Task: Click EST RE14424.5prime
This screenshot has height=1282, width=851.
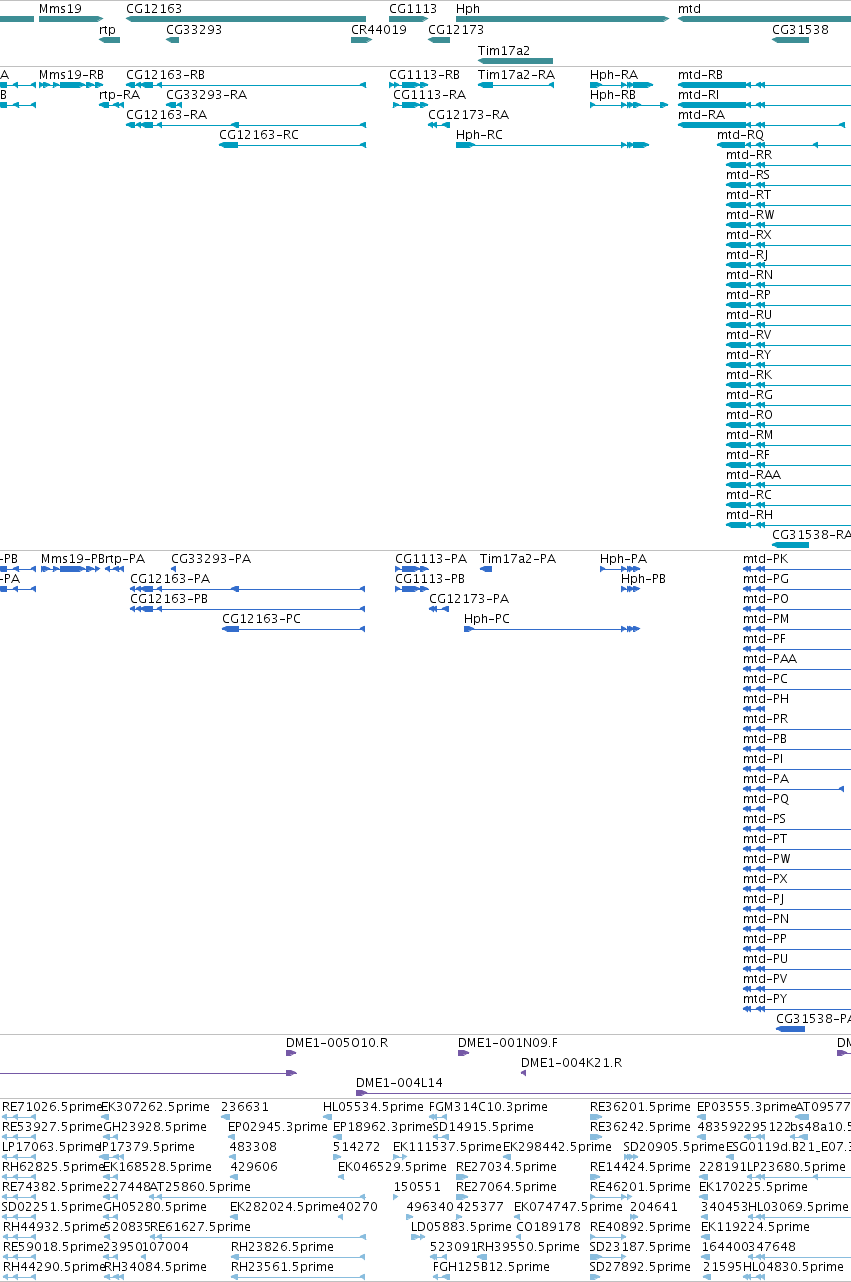Action: (x=640, y=1167)
